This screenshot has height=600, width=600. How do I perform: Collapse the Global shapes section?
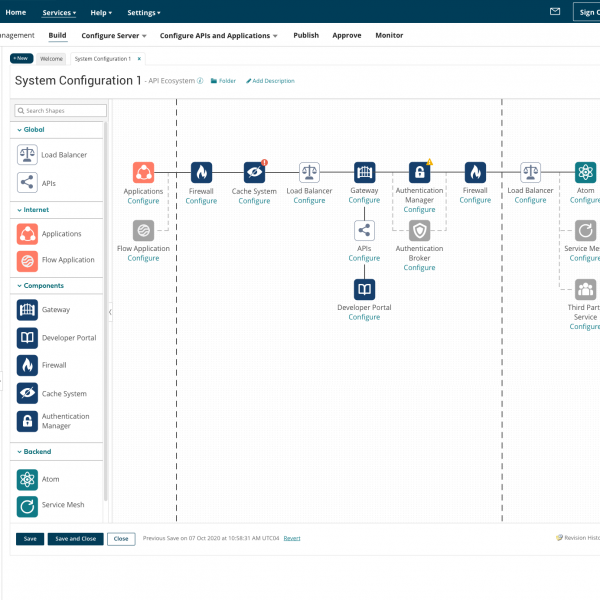(31, 129)
